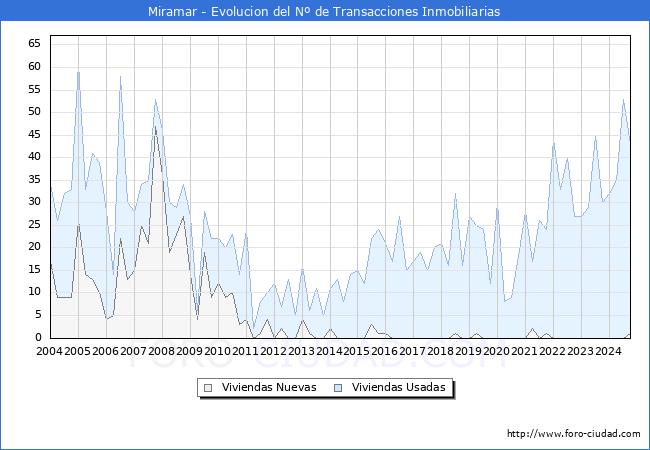
Task: Click the 2015 x-axis label
Action: point(357,351)
